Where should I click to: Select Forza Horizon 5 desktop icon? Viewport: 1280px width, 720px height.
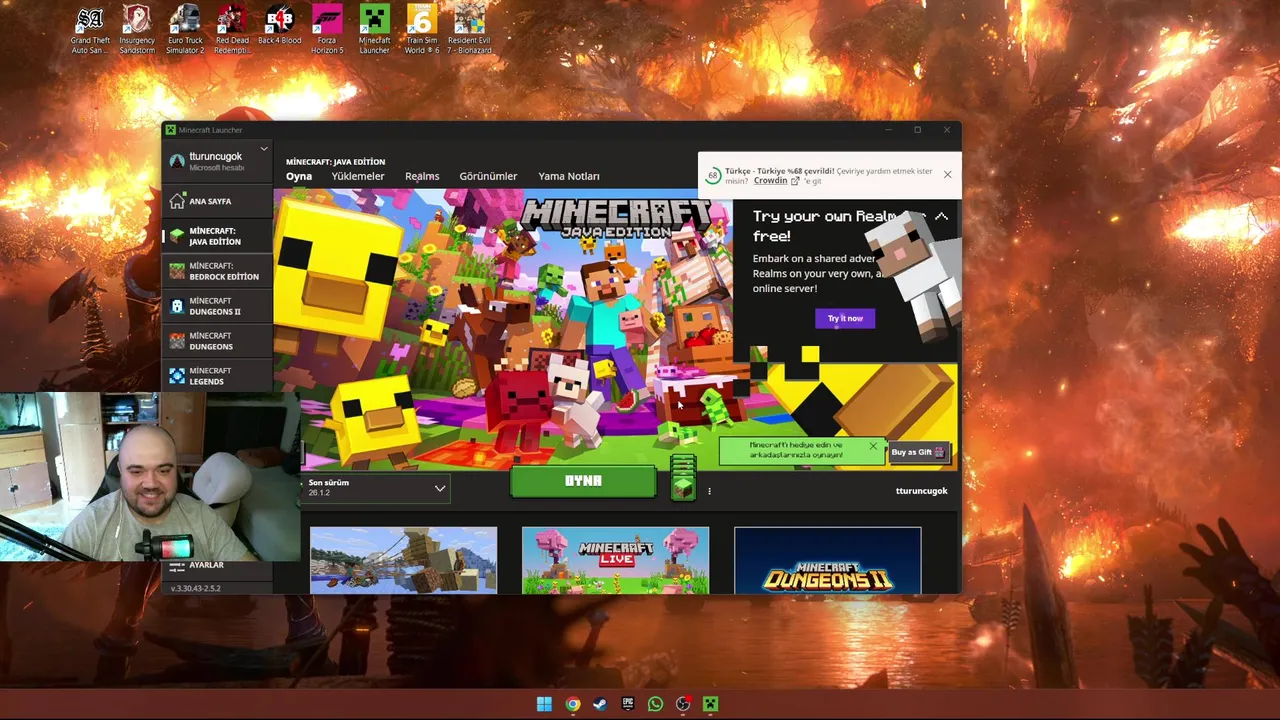click(327, 30)
